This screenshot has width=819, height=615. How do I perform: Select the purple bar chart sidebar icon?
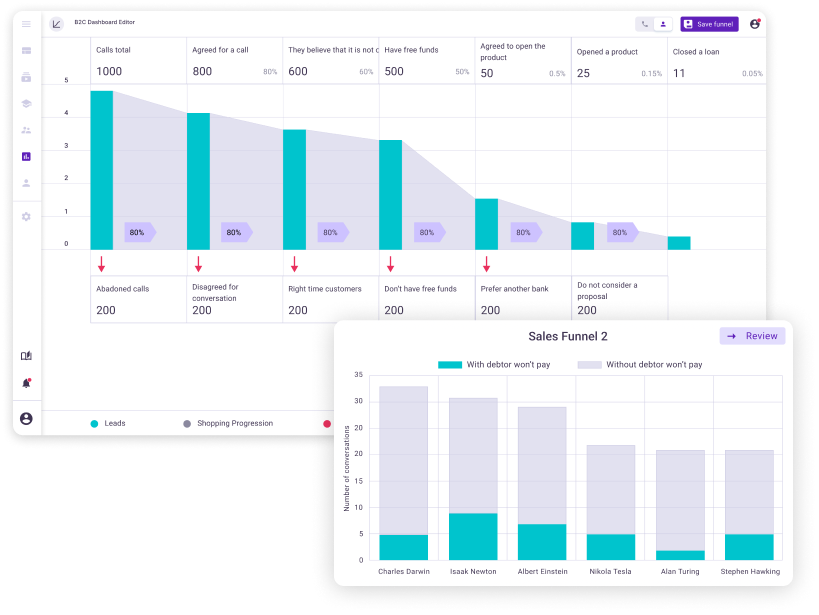26,157
